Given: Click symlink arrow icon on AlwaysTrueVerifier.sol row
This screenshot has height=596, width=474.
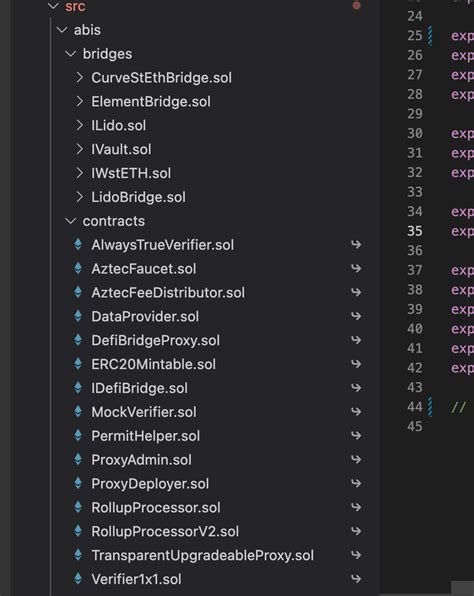Looking at the screenshot, I should pyautogui.click(x=356, y=244).
